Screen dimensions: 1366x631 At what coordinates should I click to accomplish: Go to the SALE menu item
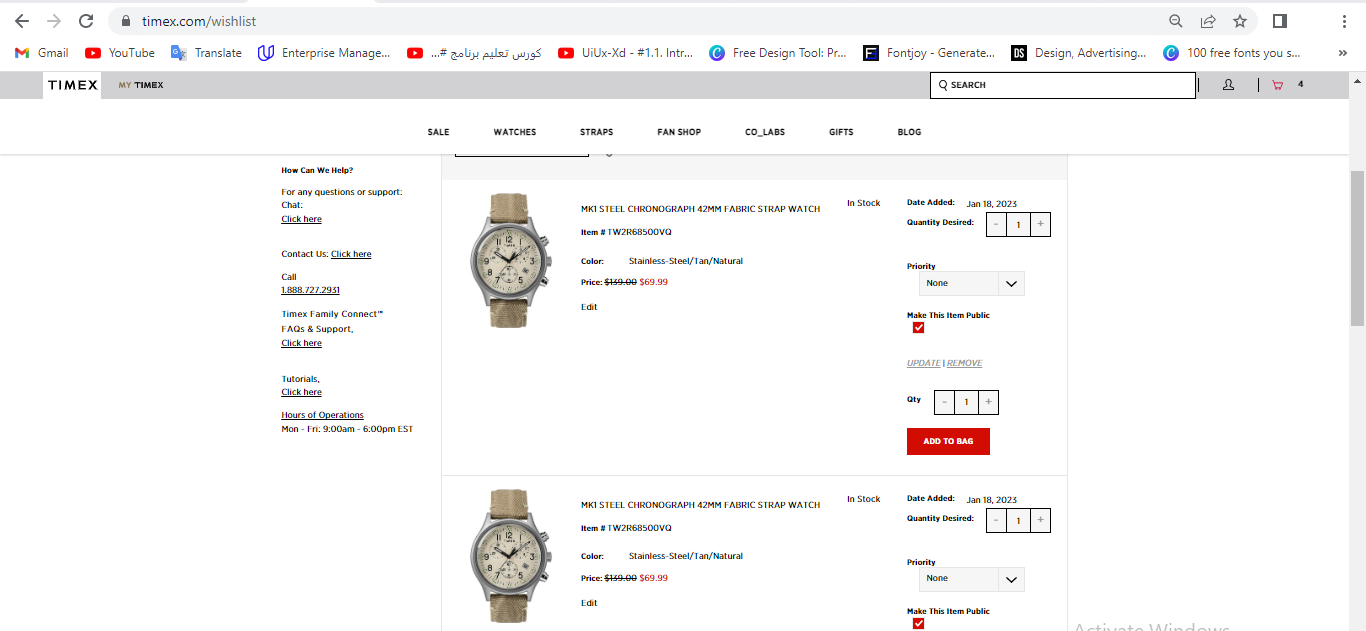pyautogui.click(x=438, y=132)
